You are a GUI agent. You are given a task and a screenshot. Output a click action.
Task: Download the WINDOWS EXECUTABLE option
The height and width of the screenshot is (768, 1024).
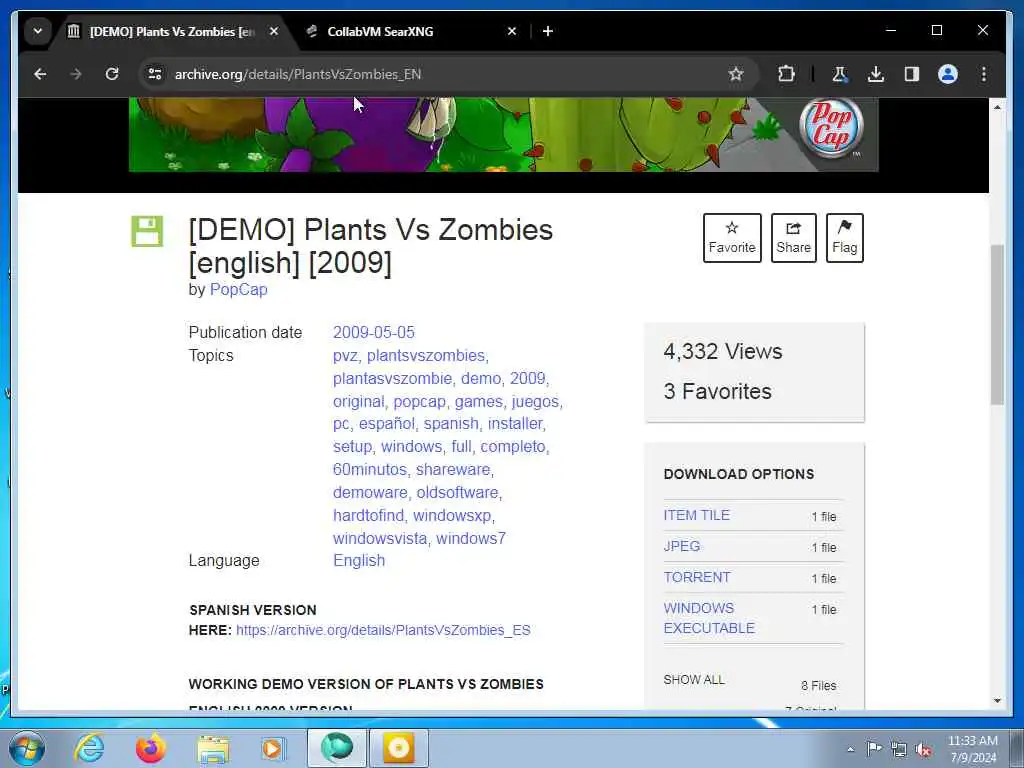709,618
